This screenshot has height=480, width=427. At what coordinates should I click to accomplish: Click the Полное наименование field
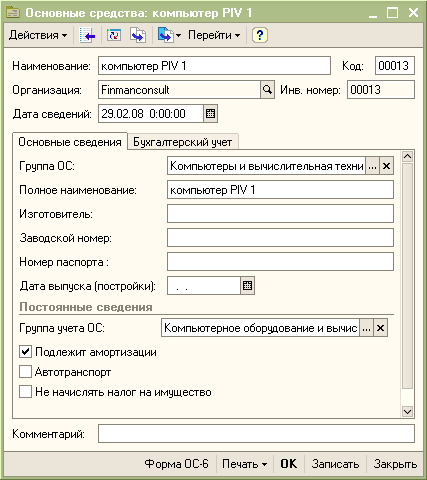(280, 190)
